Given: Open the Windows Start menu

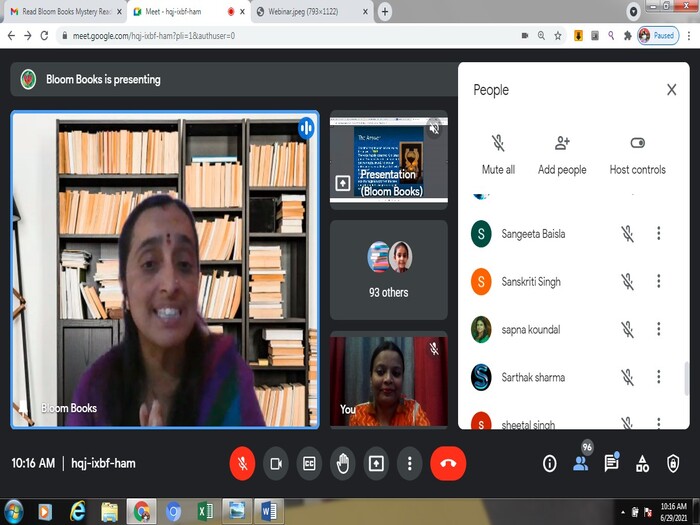Looking at the screenshot, I should [x=13, y=512].
